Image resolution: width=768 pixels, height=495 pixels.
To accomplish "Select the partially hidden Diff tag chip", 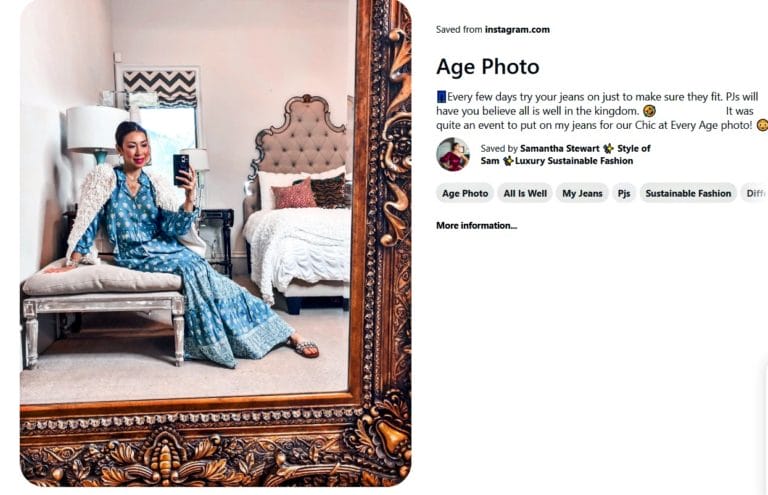I will coord(754,193).
